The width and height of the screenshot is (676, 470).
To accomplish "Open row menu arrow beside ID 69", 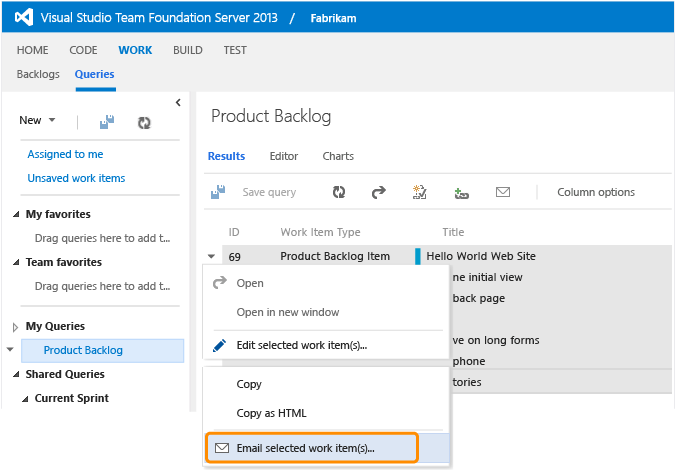I will point(211,256).
